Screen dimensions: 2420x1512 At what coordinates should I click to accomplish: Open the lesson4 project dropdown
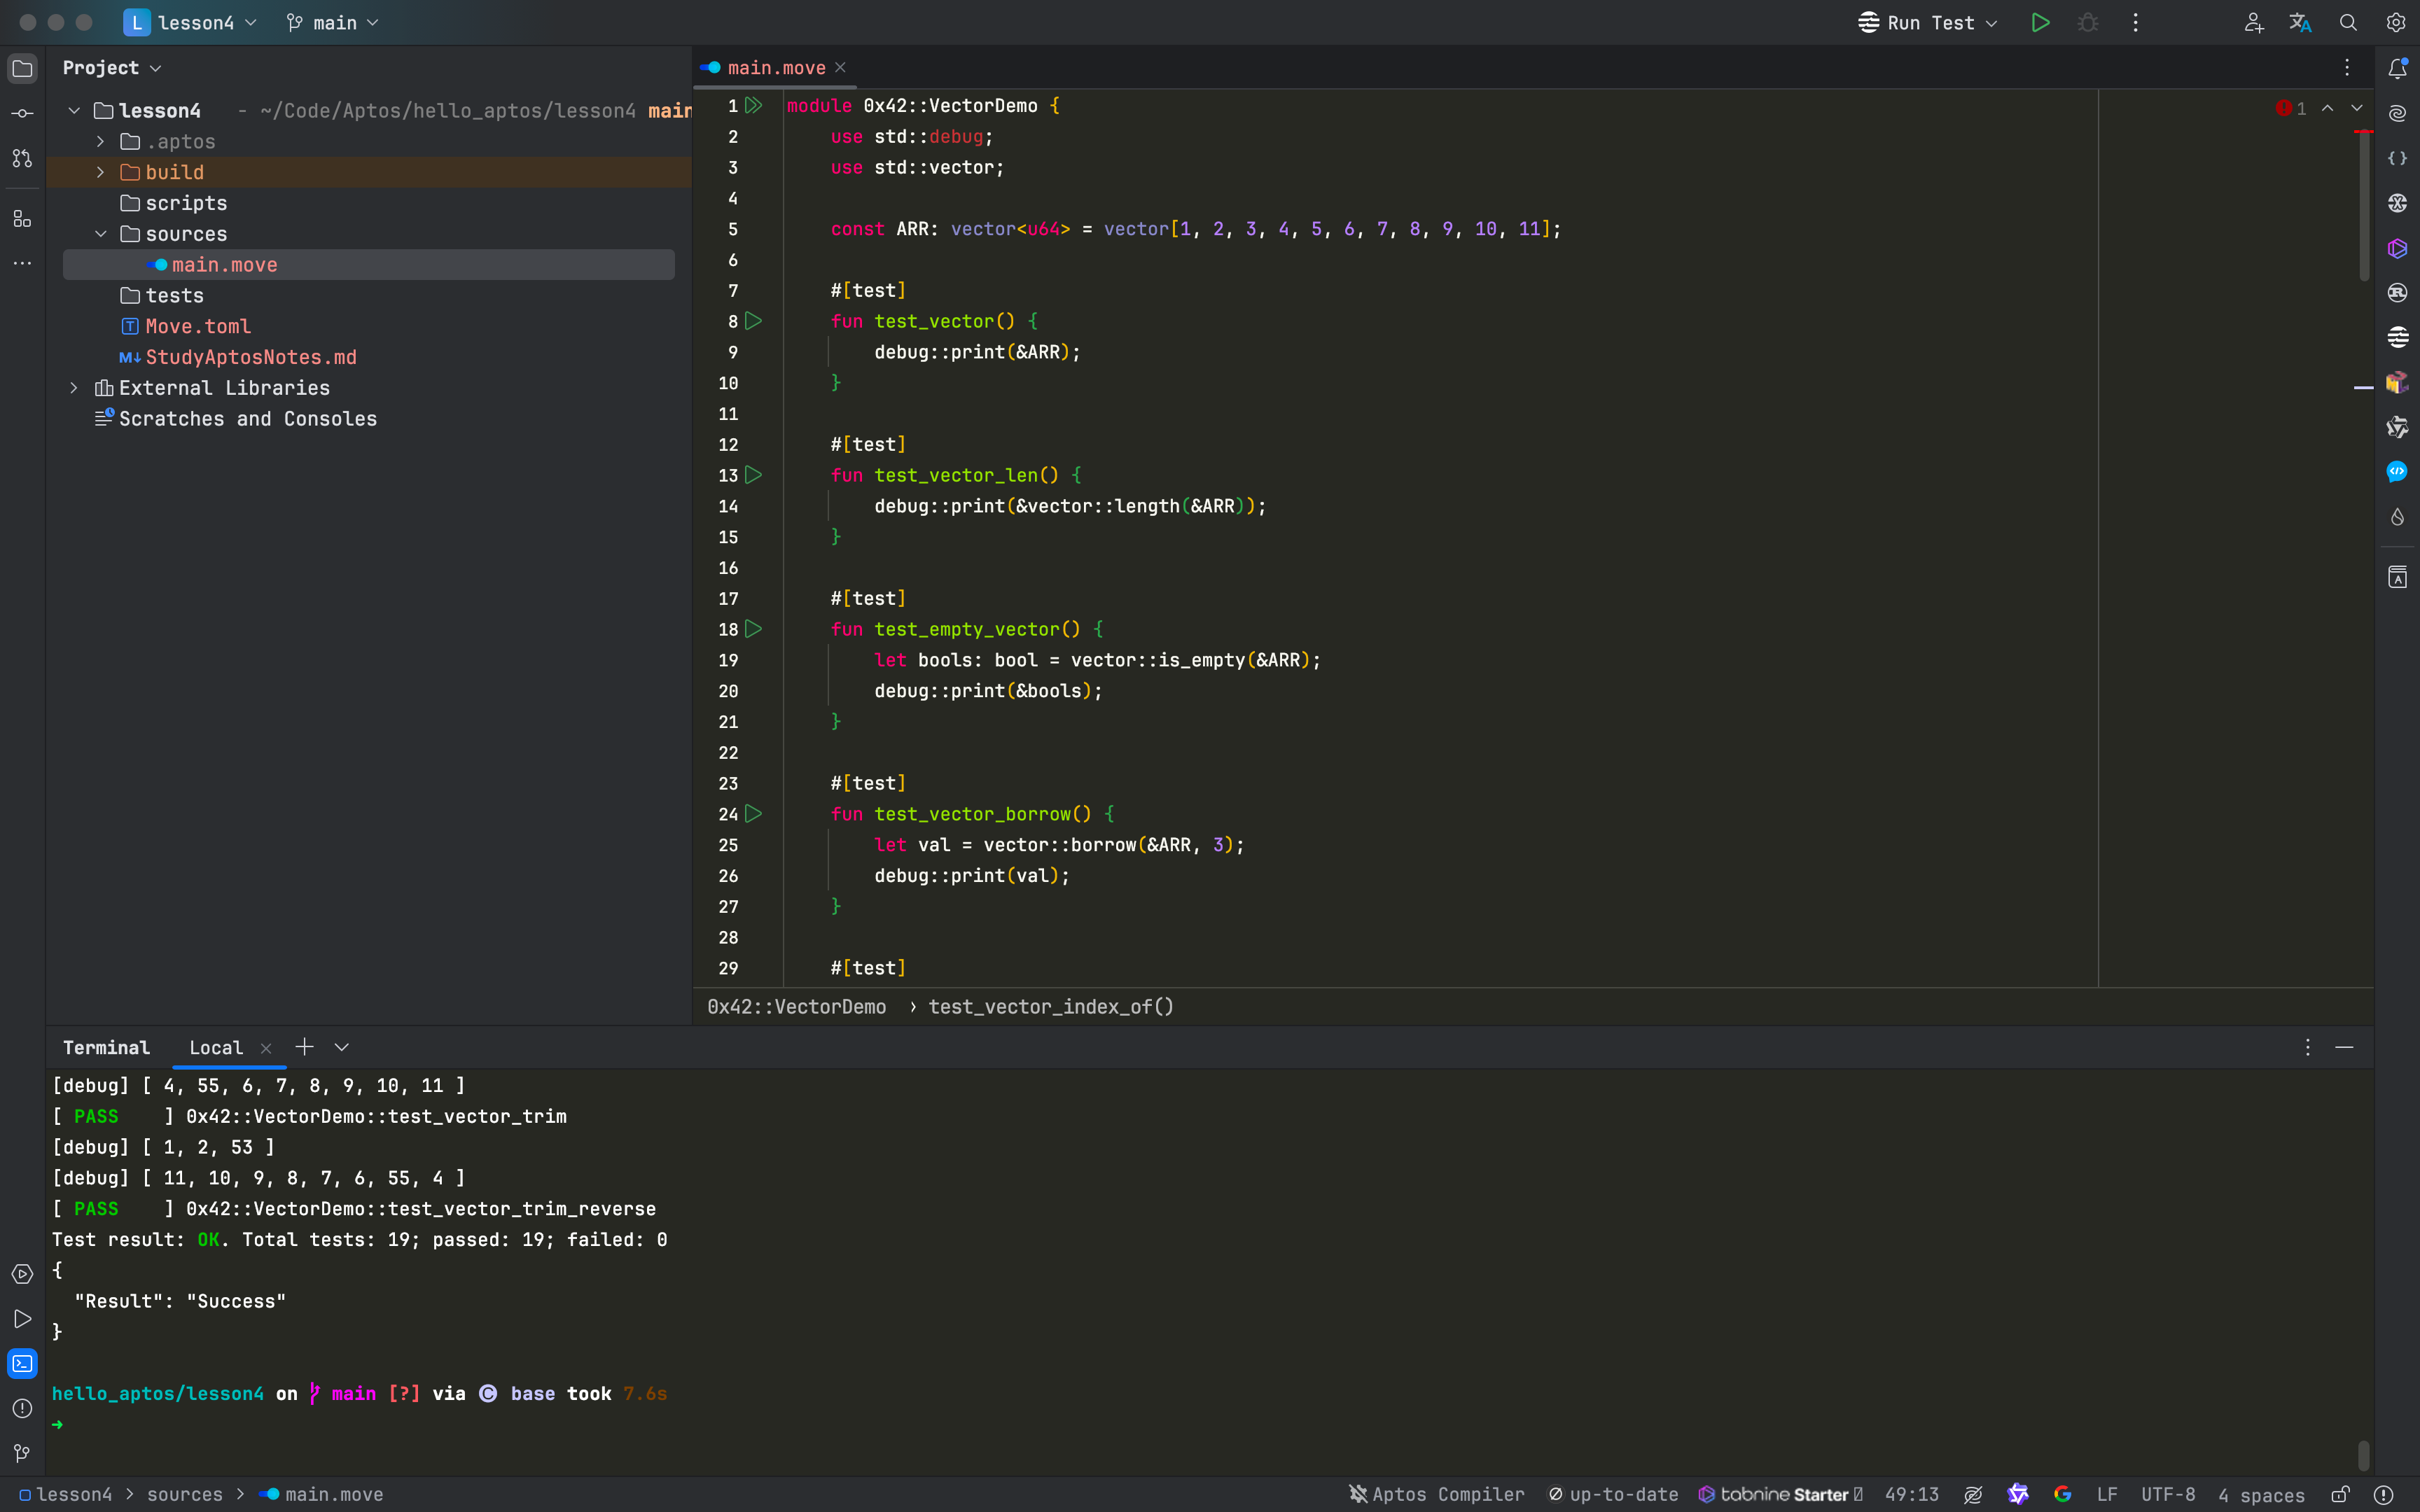point(190,22)
